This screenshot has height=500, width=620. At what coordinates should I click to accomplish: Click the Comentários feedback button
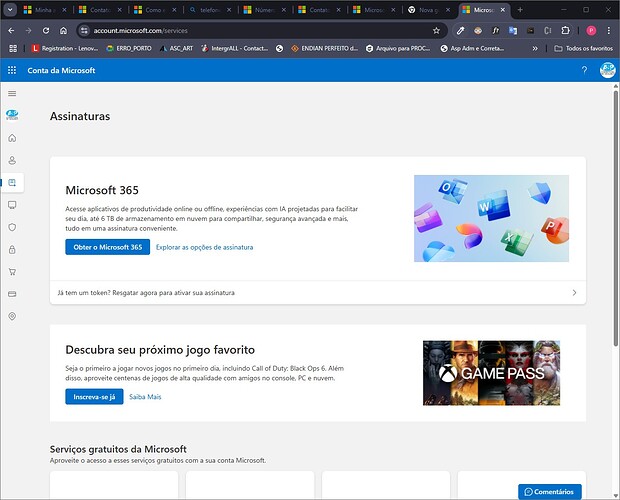coord(550,492)
